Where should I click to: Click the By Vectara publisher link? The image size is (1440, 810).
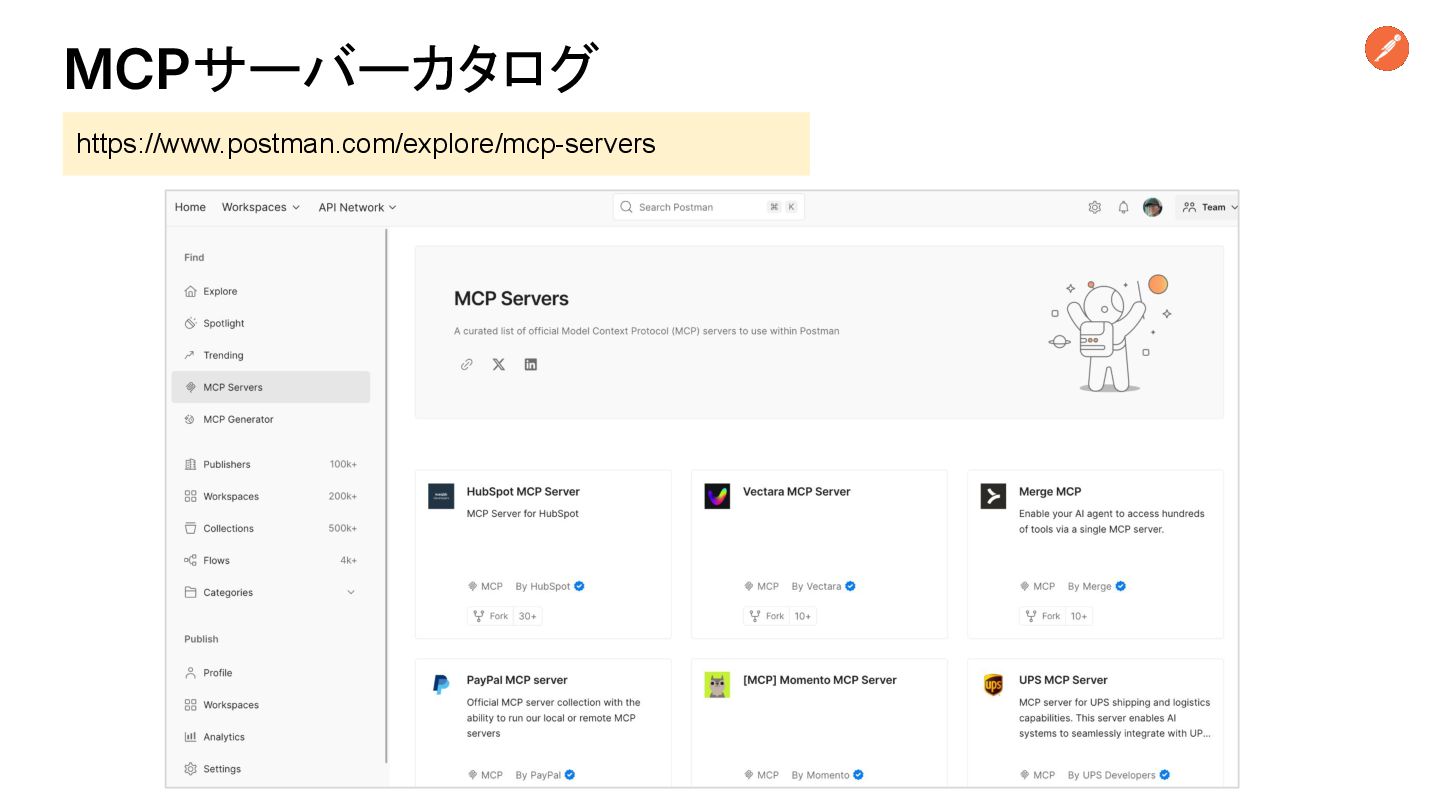tap(816, 586)
